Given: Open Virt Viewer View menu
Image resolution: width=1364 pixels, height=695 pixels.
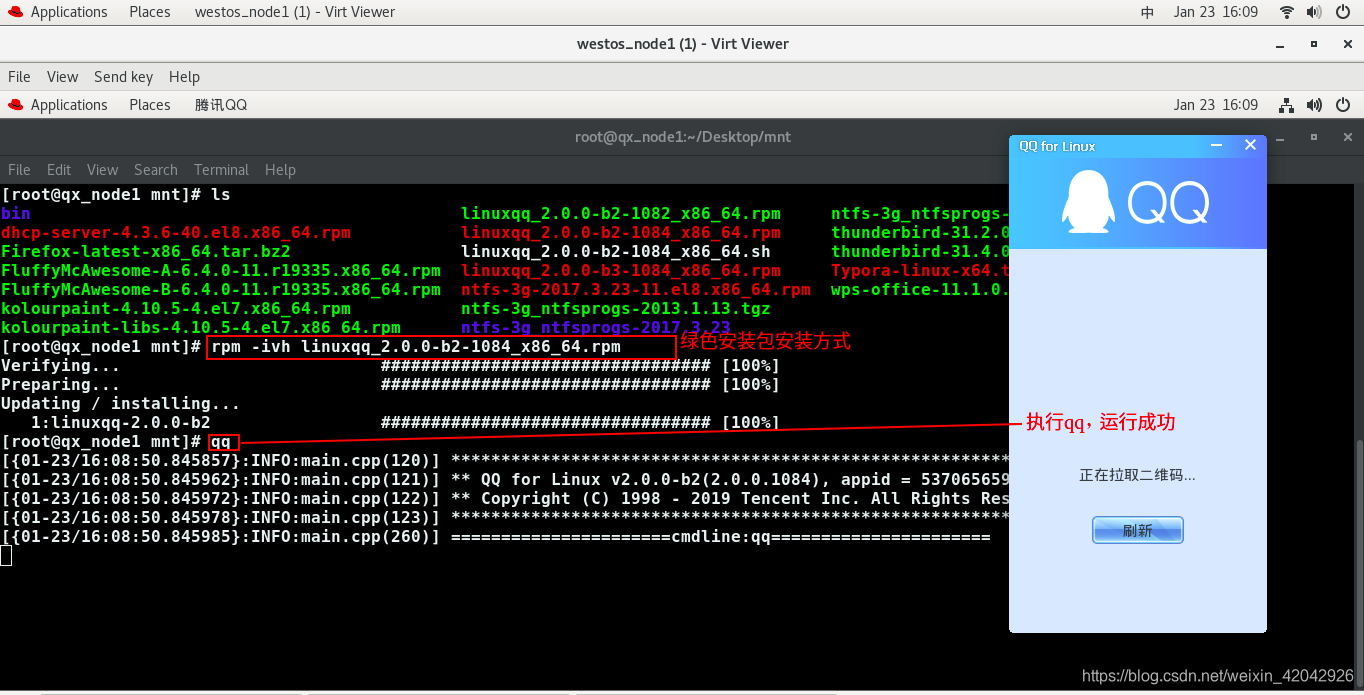Looking at the screenshot, I should (x=62, y=77).
